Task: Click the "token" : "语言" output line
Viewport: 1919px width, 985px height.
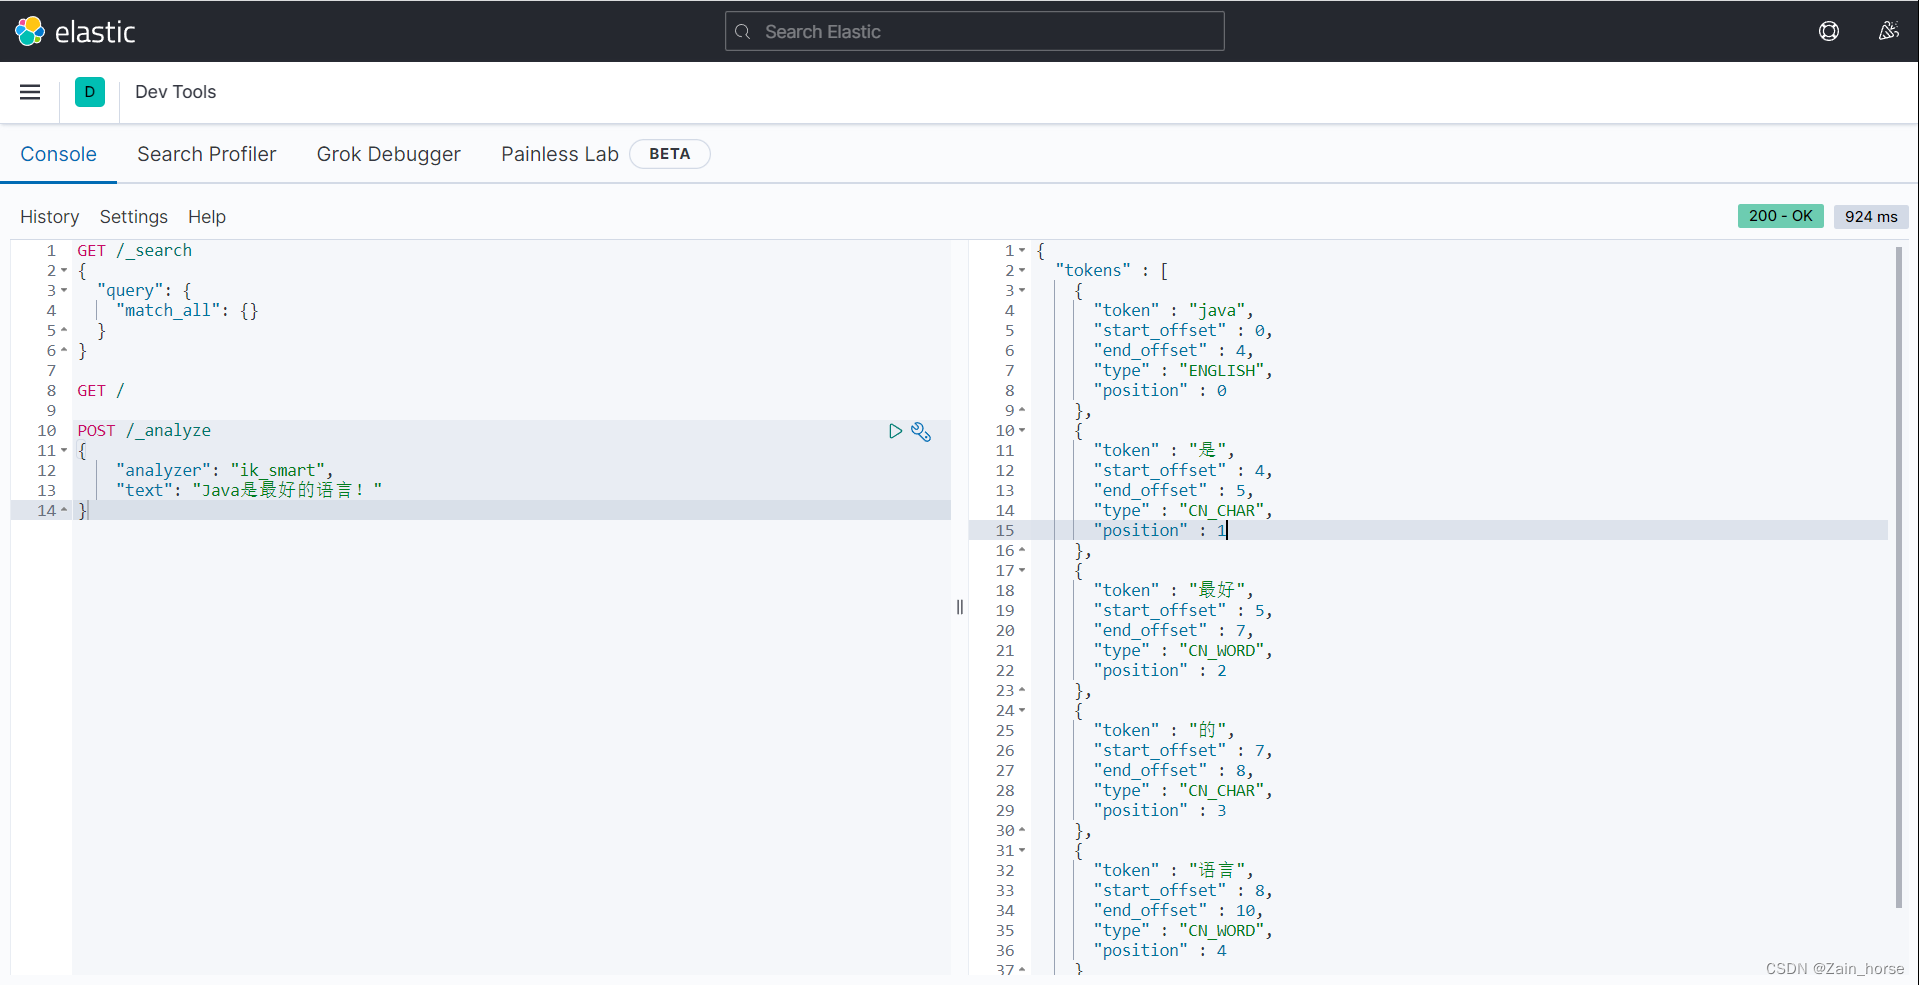Action: (x=1173, y=870)
